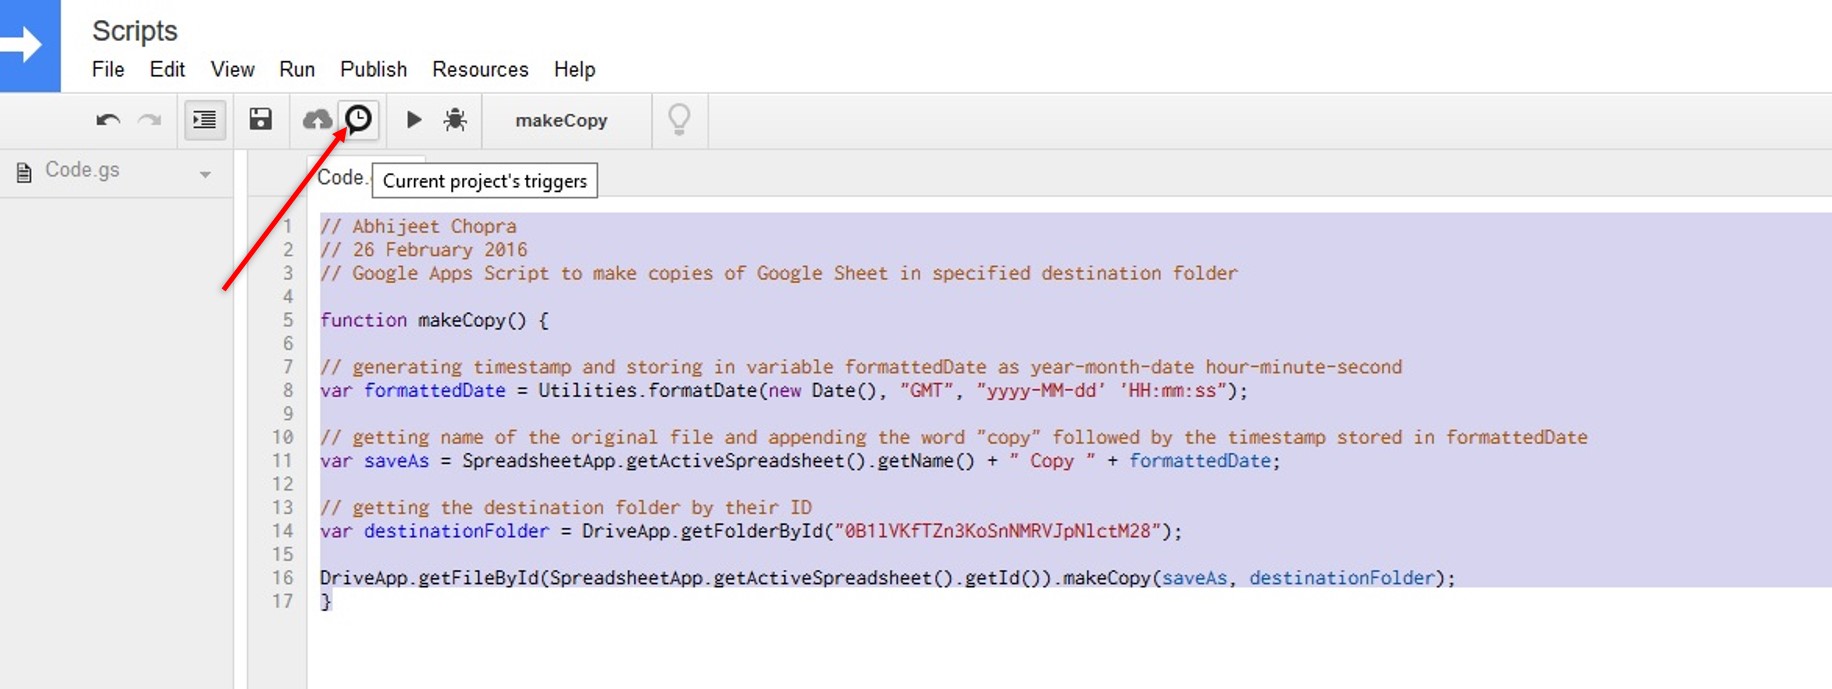Open the Run menu

click(297, 69)
